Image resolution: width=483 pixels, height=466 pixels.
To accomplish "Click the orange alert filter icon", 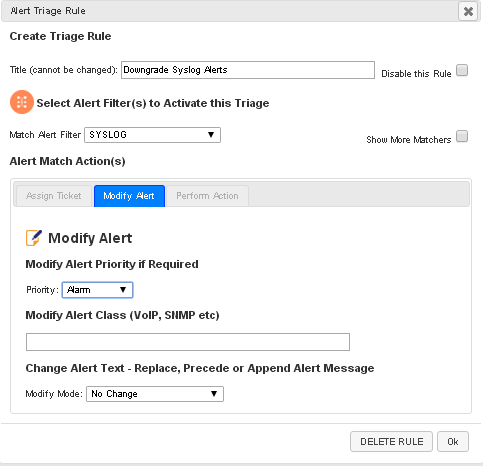I will coord(22,102).
